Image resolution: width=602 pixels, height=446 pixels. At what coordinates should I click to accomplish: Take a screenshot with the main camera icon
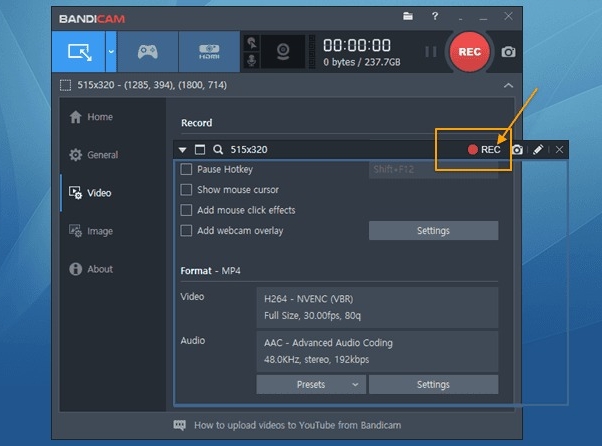[508, 52]
